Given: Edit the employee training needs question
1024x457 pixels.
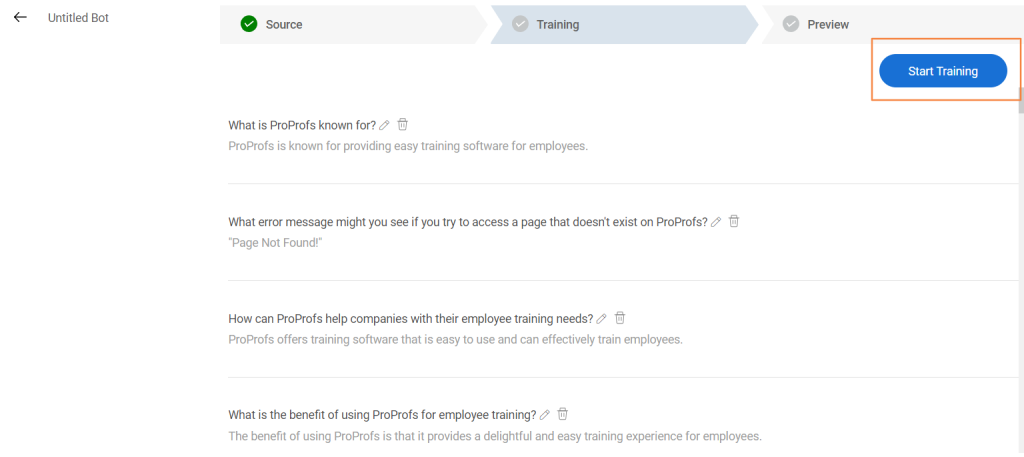Looking at the screenshot, I should (x=602, y=320).
